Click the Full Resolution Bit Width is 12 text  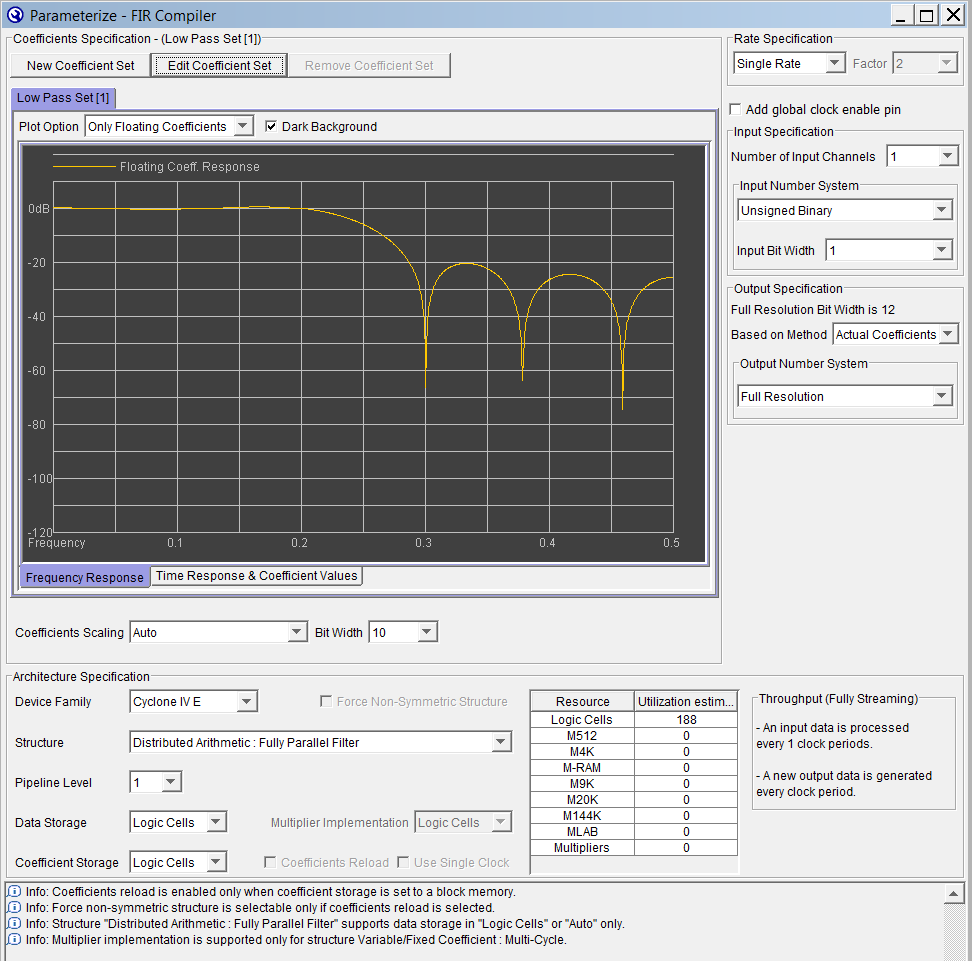(x=813, y=309)
